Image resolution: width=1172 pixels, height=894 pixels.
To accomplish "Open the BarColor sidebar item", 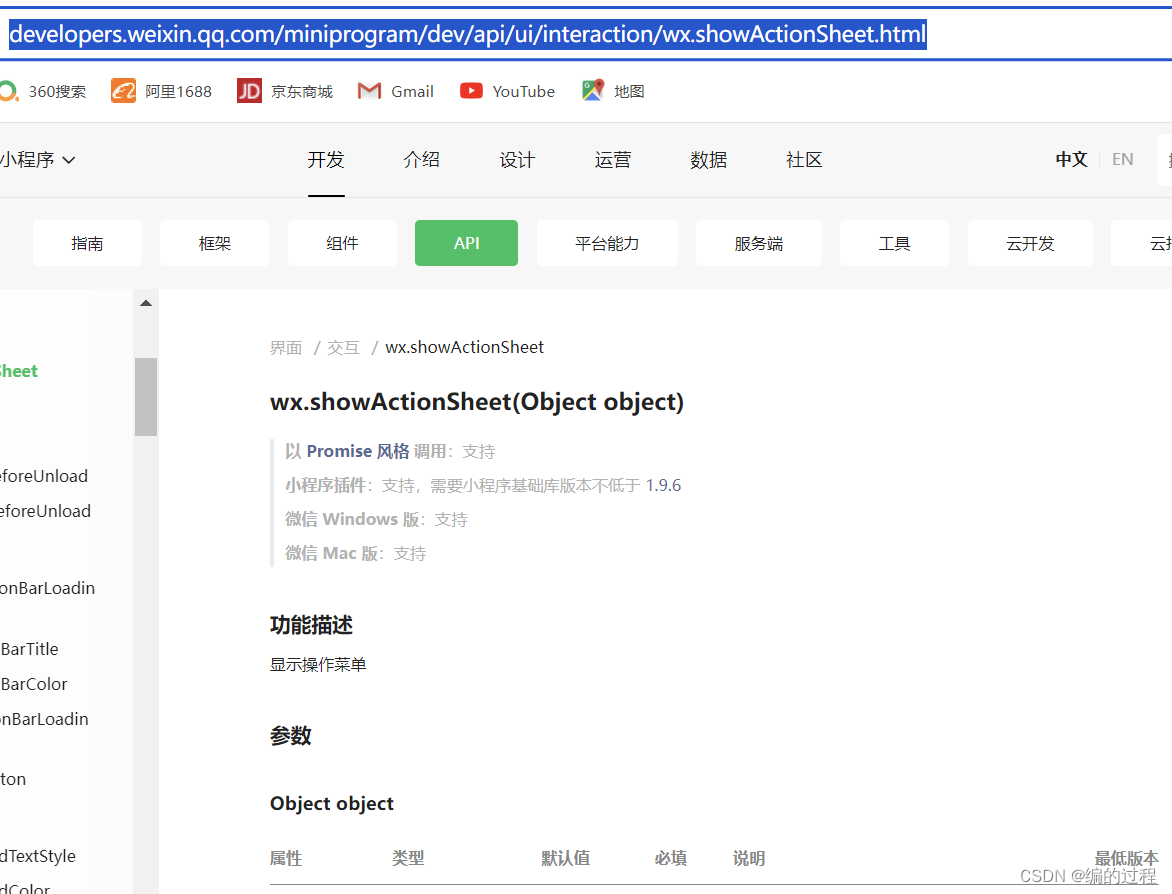I will (x=34, y=684).
